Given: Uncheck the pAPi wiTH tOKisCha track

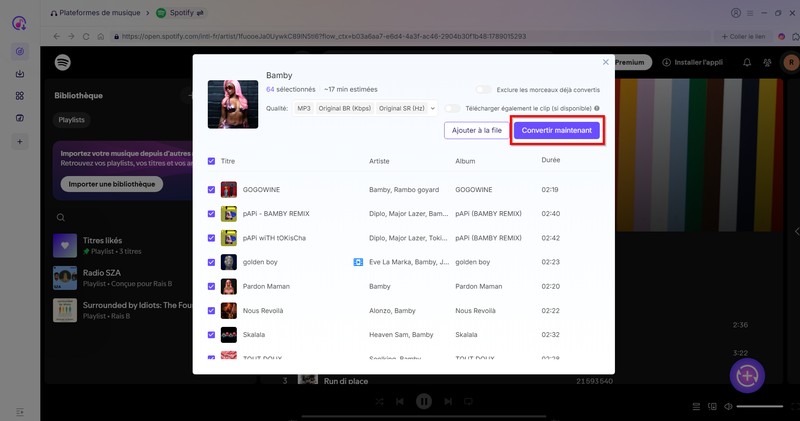Looking at the screenshot, I should click(x=211, y=238).
